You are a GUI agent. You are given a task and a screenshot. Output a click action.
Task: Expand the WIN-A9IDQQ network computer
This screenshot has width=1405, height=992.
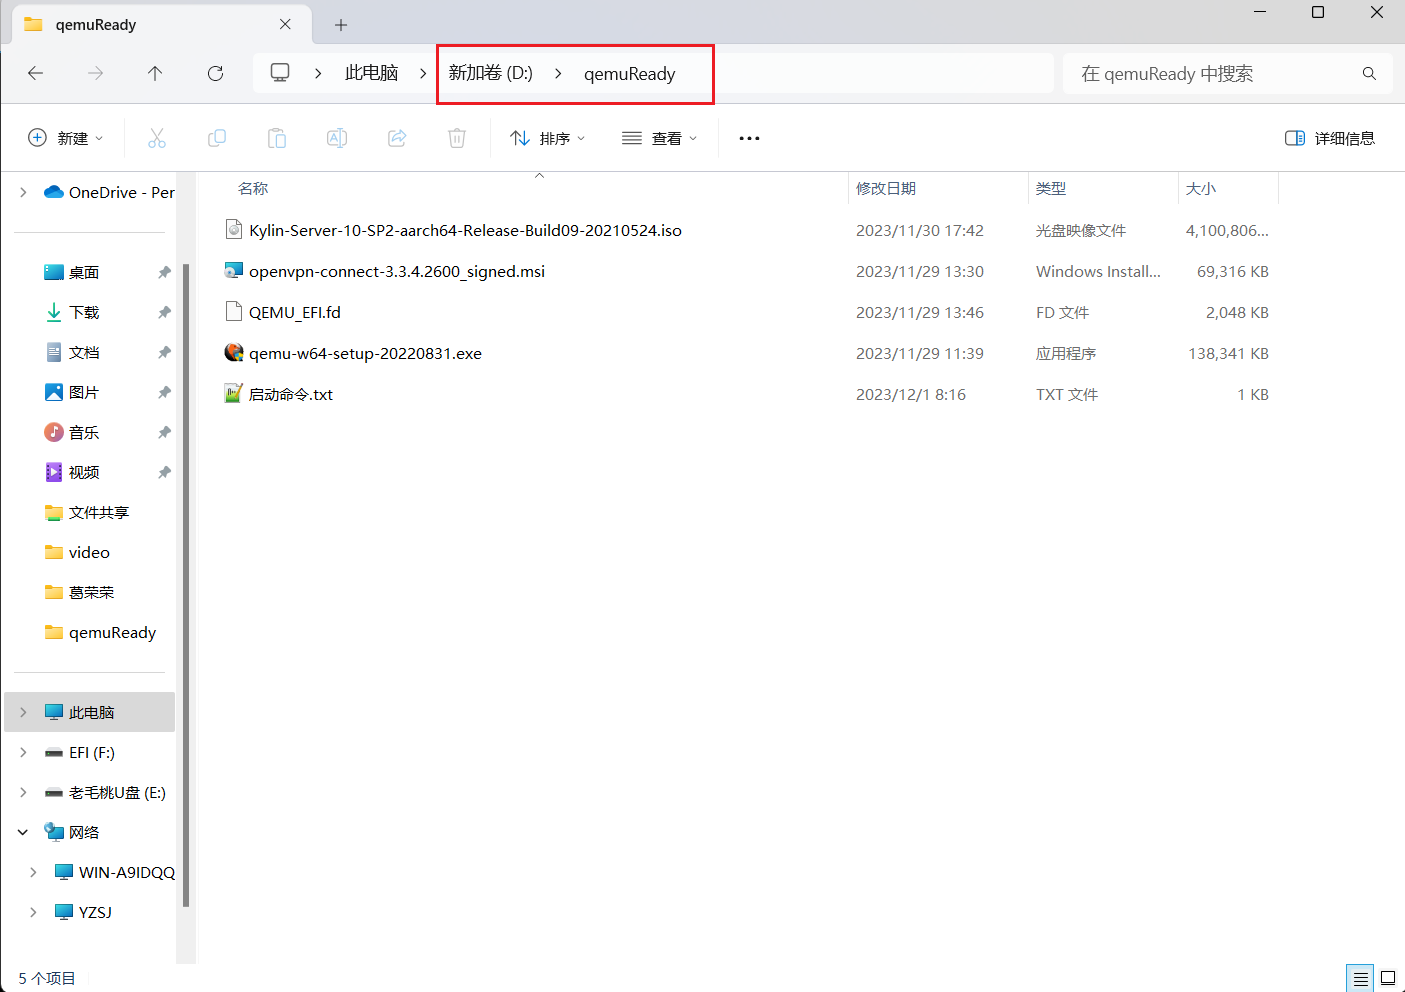pyautogui.click(x=33, y=872)
